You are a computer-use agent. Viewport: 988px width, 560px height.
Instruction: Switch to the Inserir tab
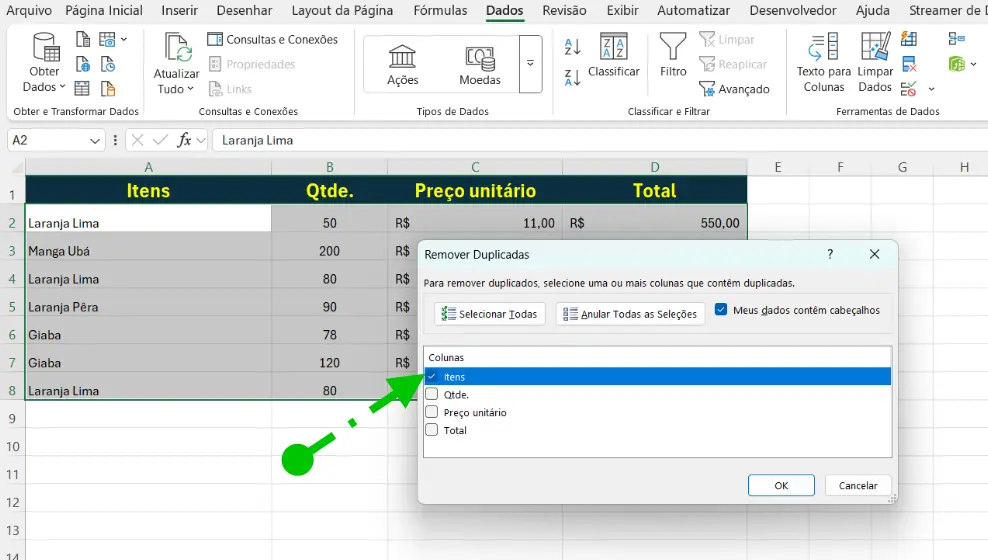(x=179, y=11)
